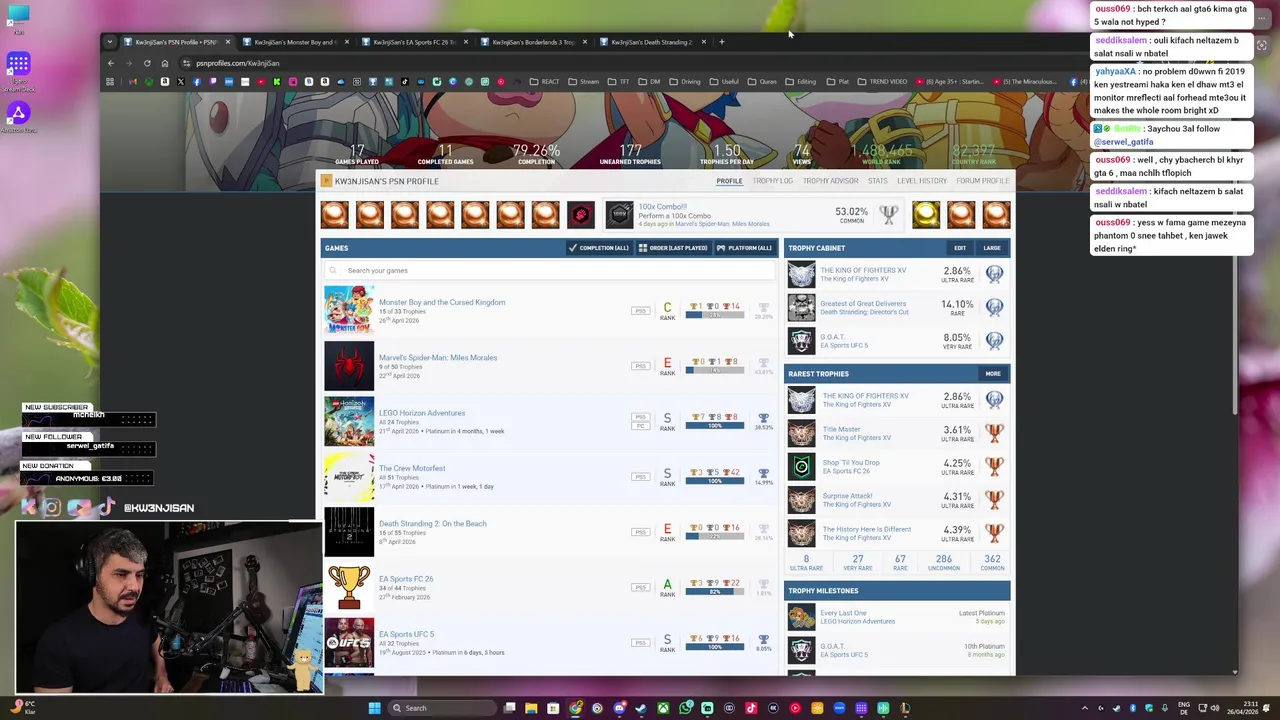
Task: Switch to Death Stranding 2 browser tab
Action: (651, 42)
